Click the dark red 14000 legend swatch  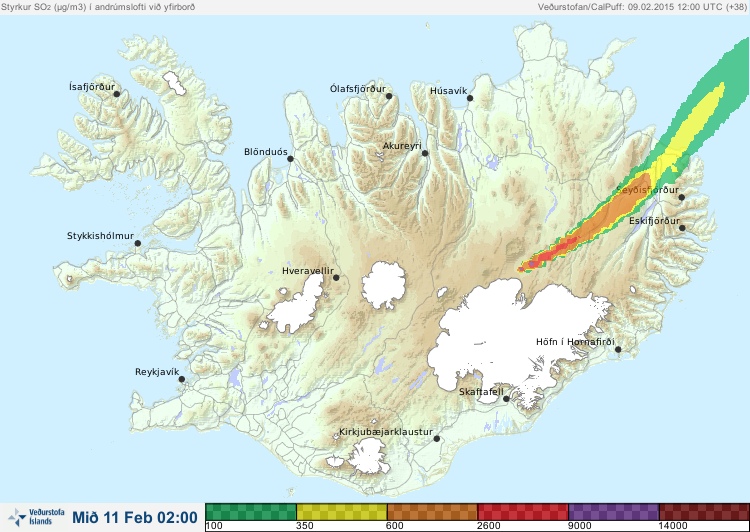[704, 511]
